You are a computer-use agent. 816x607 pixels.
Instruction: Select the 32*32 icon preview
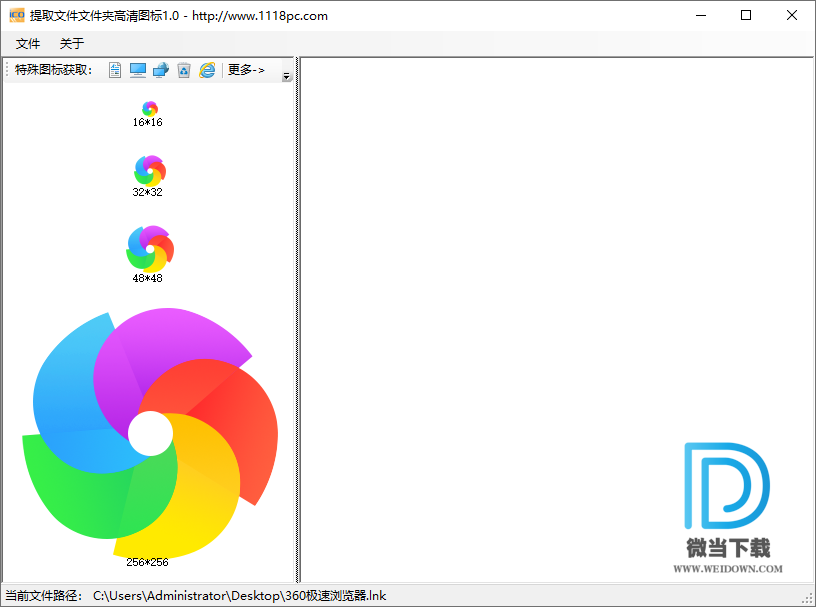[150, 171]
